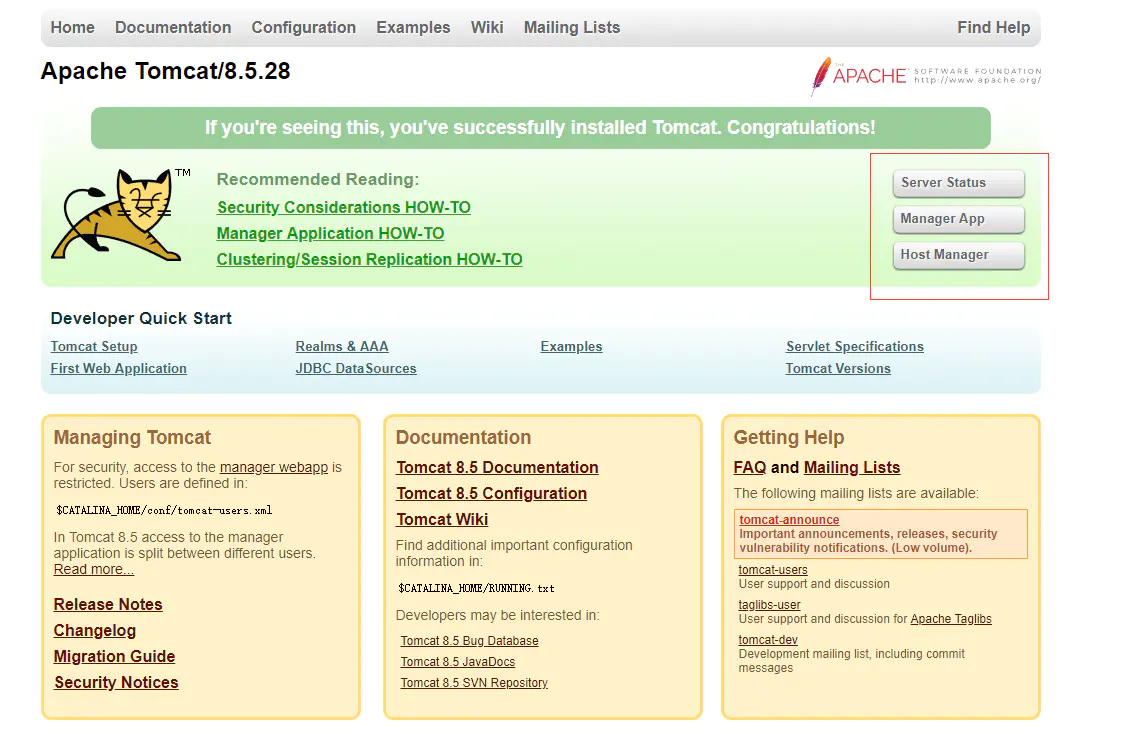Image resolution: width=1134 pixels, height=734 pixels.
Task: Open the Security Notices link
Action: point(116,683)
